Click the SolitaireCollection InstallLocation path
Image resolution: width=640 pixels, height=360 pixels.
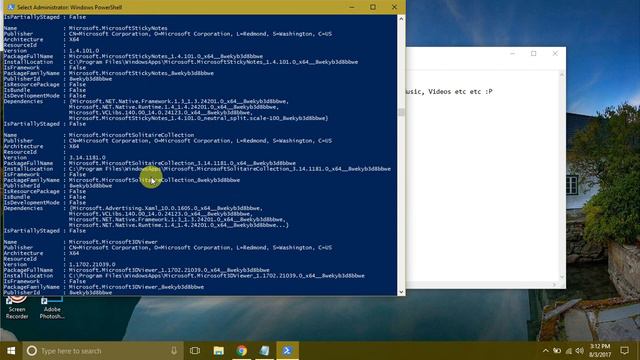point(230,169)
